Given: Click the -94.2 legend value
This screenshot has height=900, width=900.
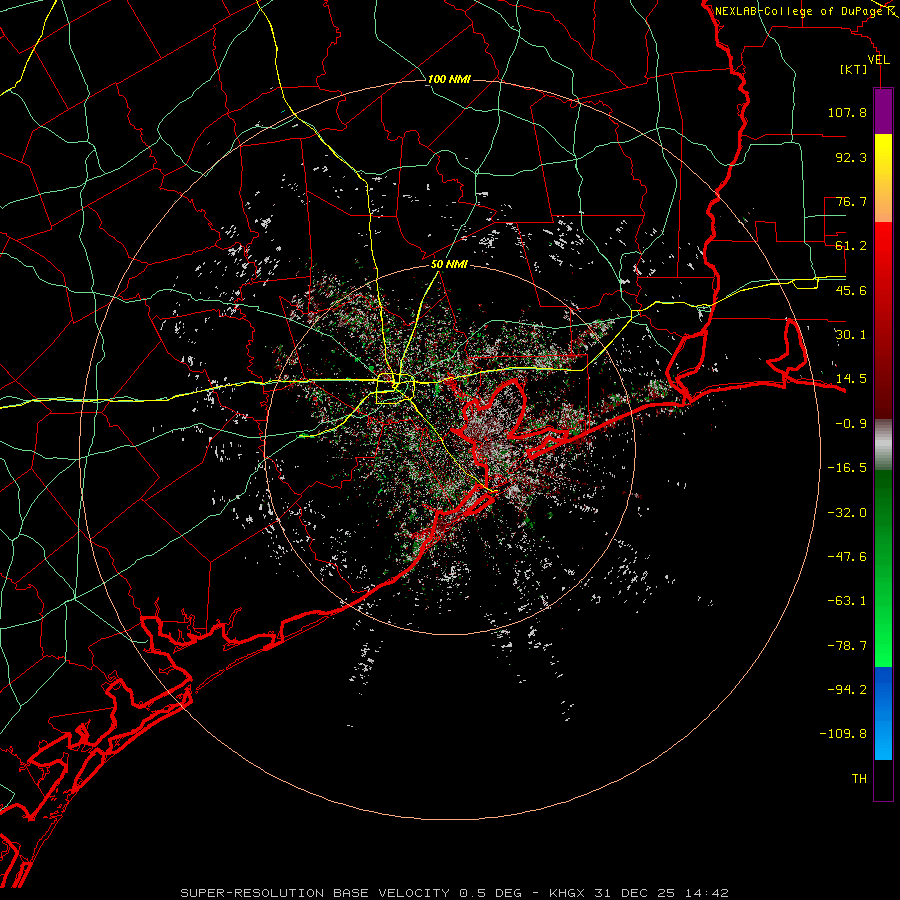Looking at the screenshot, I should pos(847,690).
